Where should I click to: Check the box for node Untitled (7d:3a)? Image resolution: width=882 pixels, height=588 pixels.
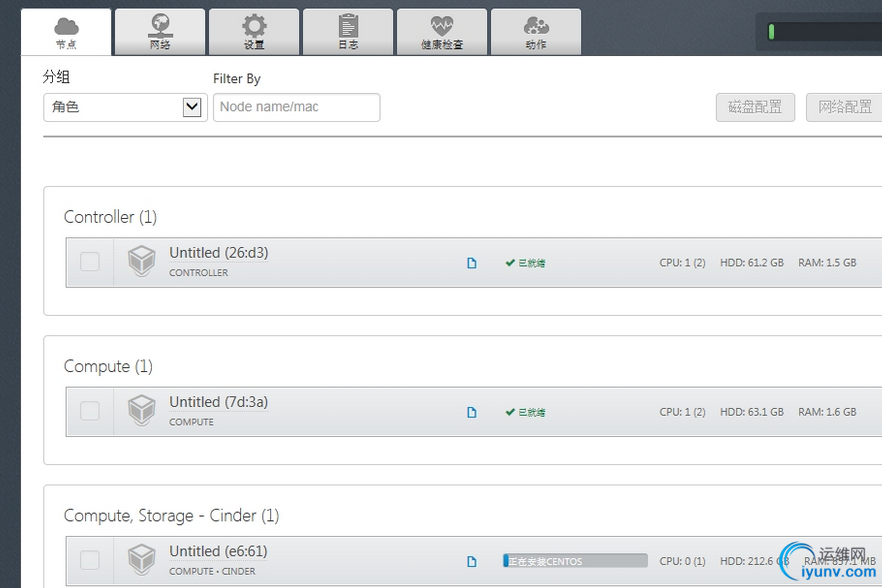tap(89, 411)
